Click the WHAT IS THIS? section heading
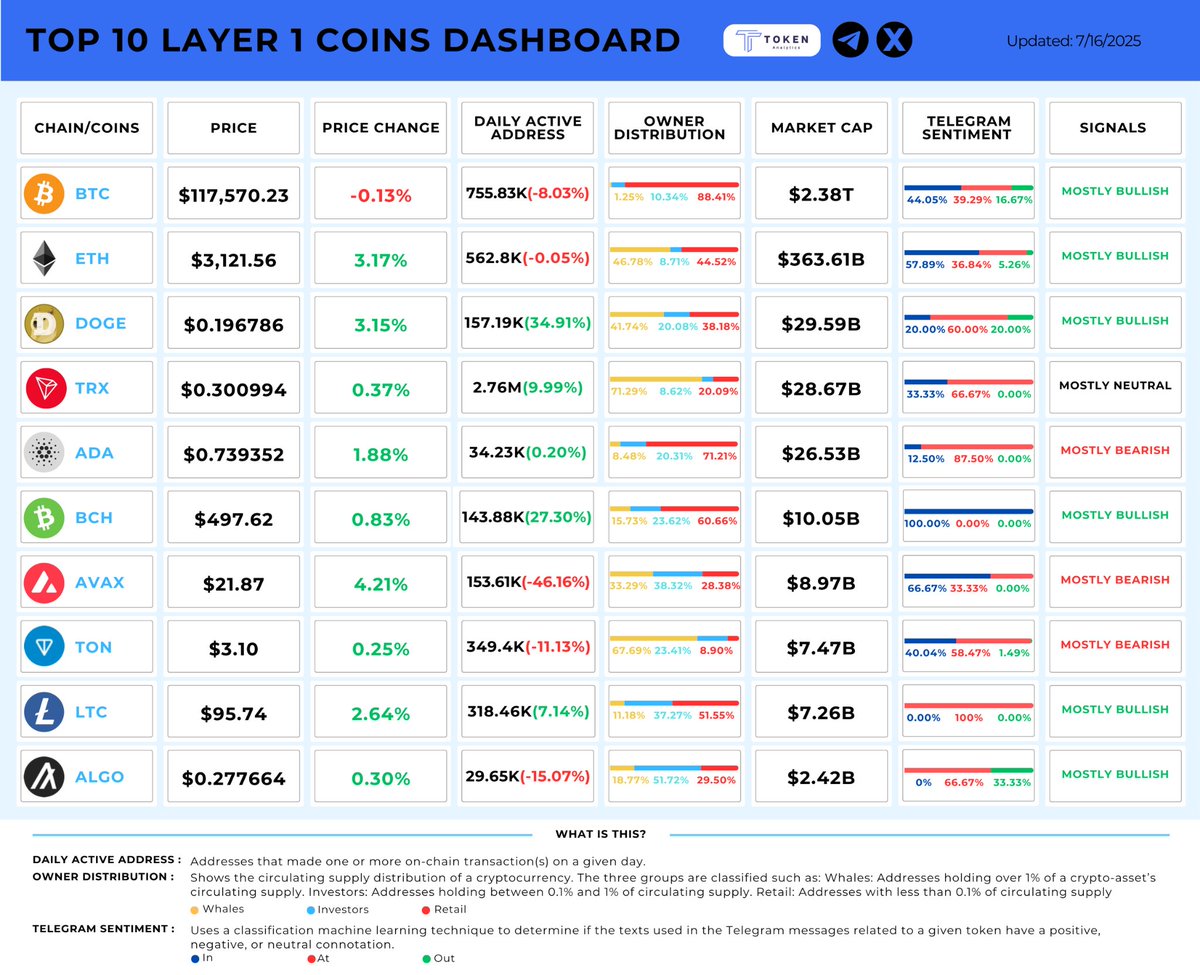This screenshot has height=975, width=1200. [x=600, y=834]
